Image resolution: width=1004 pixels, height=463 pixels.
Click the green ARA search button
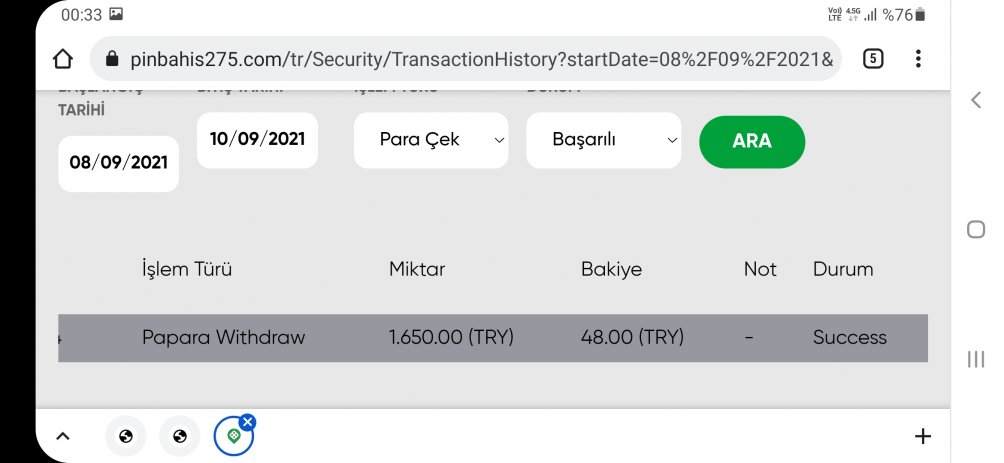click(752, 142)
